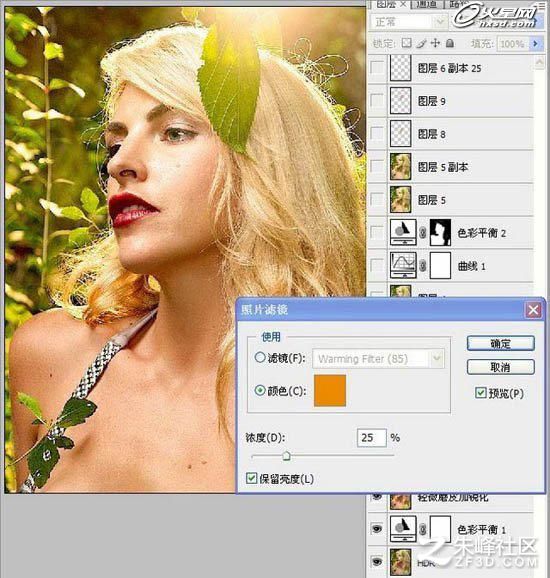The width and height of the screenshot is (550, 578).
Task: Click thumbnail of 图层 5
Action: pyautogui.click(x=400, y=199)
